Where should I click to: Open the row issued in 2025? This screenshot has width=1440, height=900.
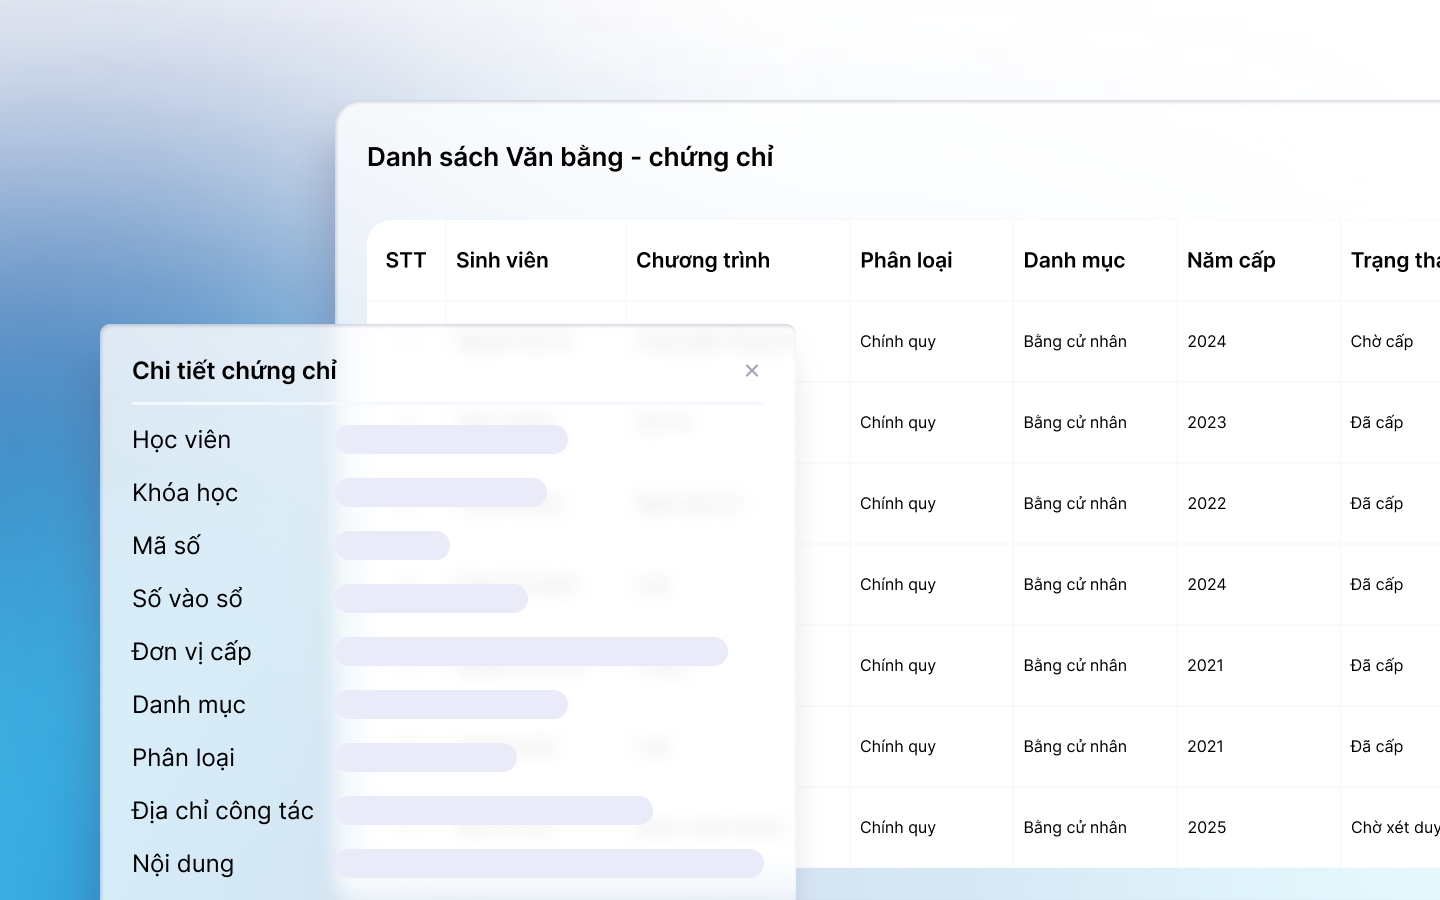[1206, 828]
